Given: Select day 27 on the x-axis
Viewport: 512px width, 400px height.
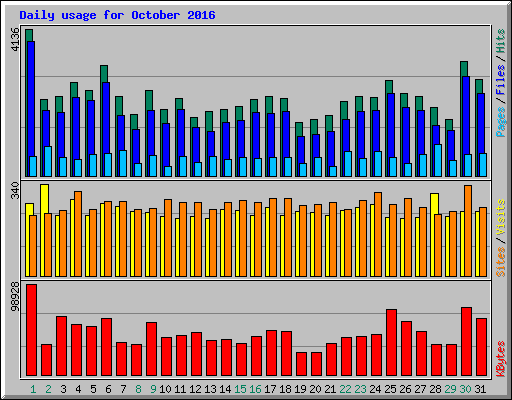Looking at the screenshot, I should tap(420, 389).
